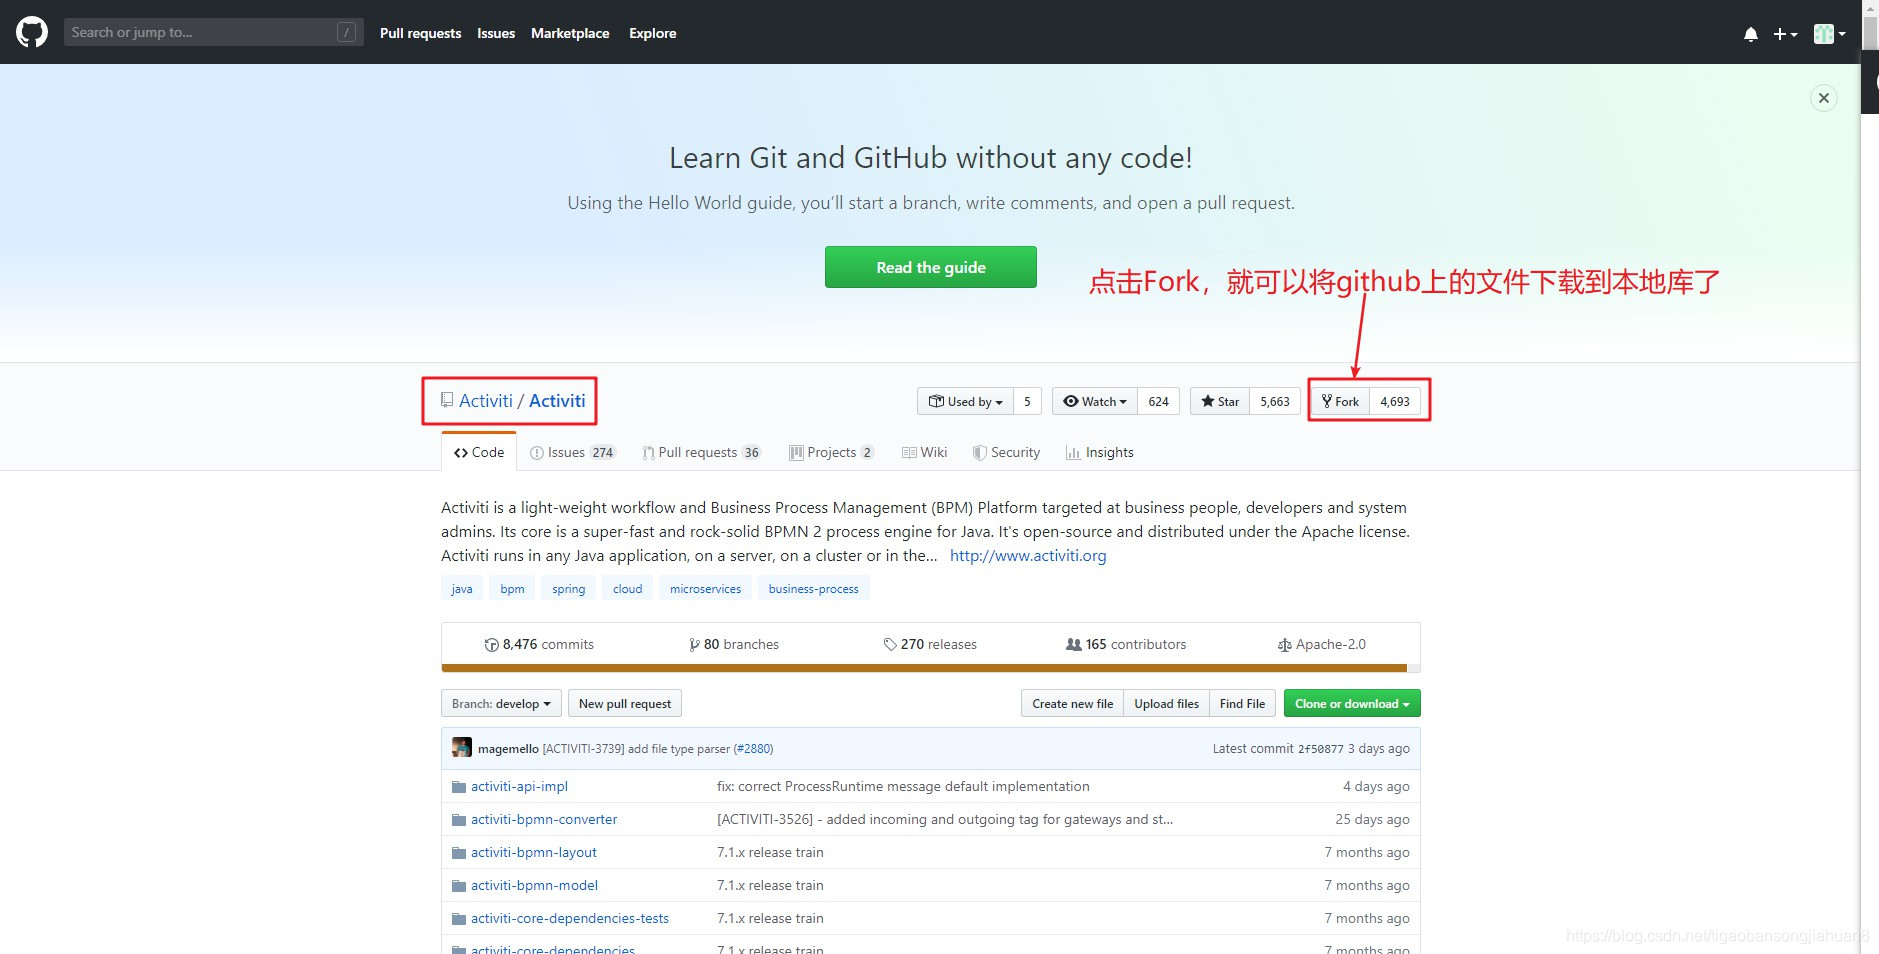Click the bpm topic tag
Image resolution: width=1879 pixels, height=954 pixels.
[x=512, y=588]
